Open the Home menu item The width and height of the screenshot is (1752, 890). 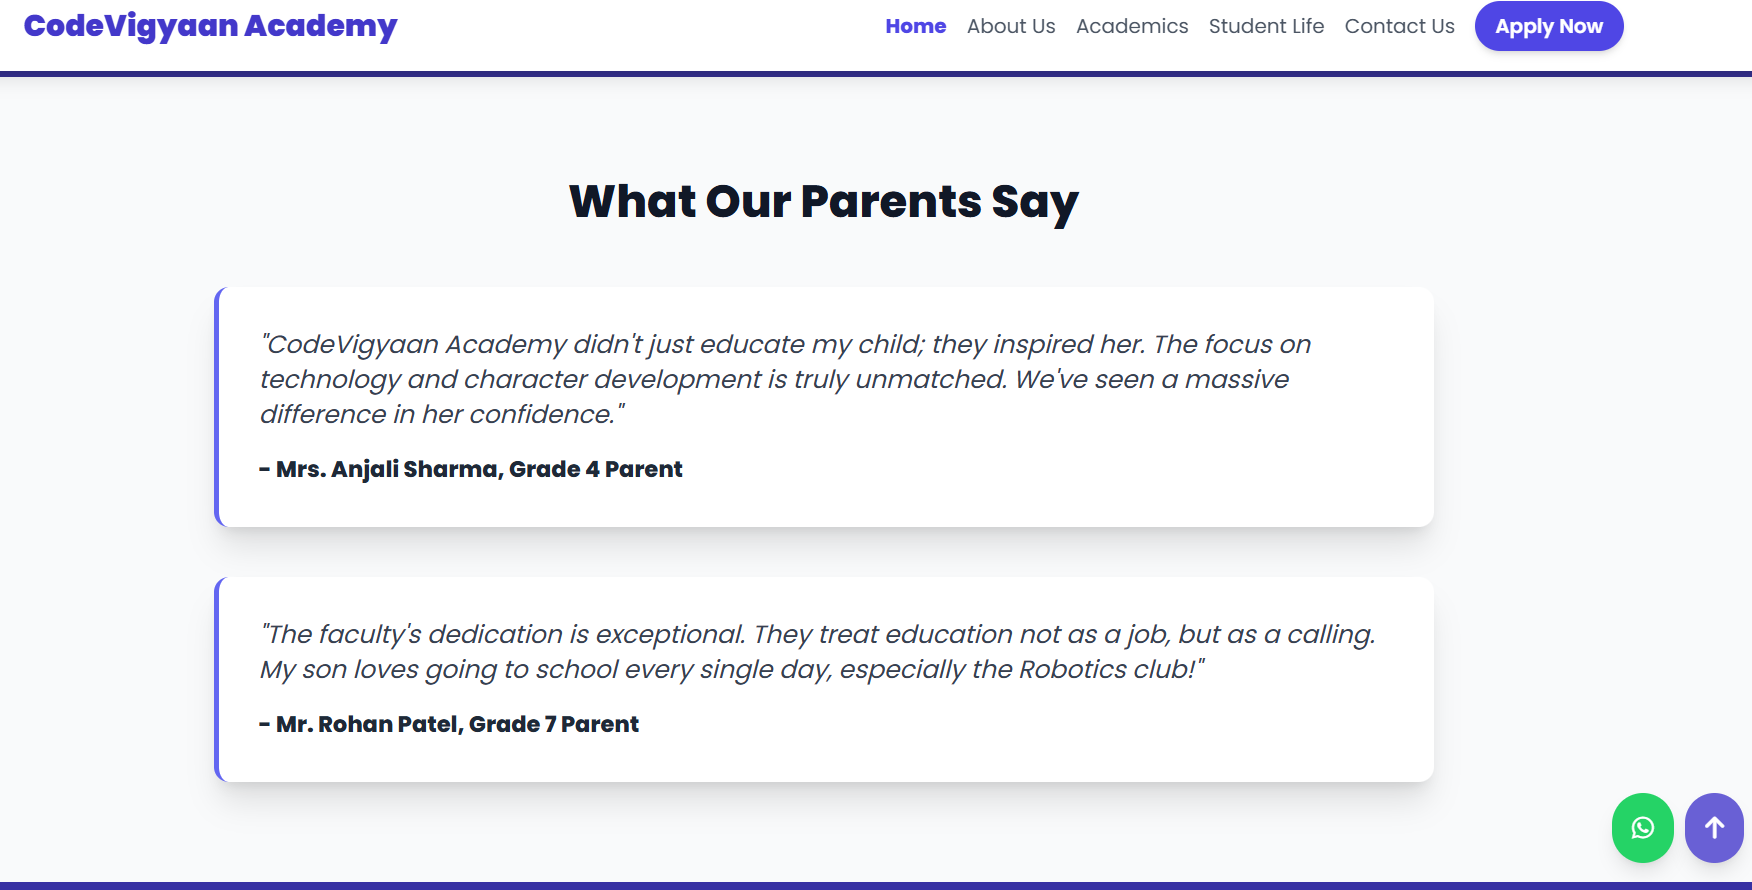point(915,26)
